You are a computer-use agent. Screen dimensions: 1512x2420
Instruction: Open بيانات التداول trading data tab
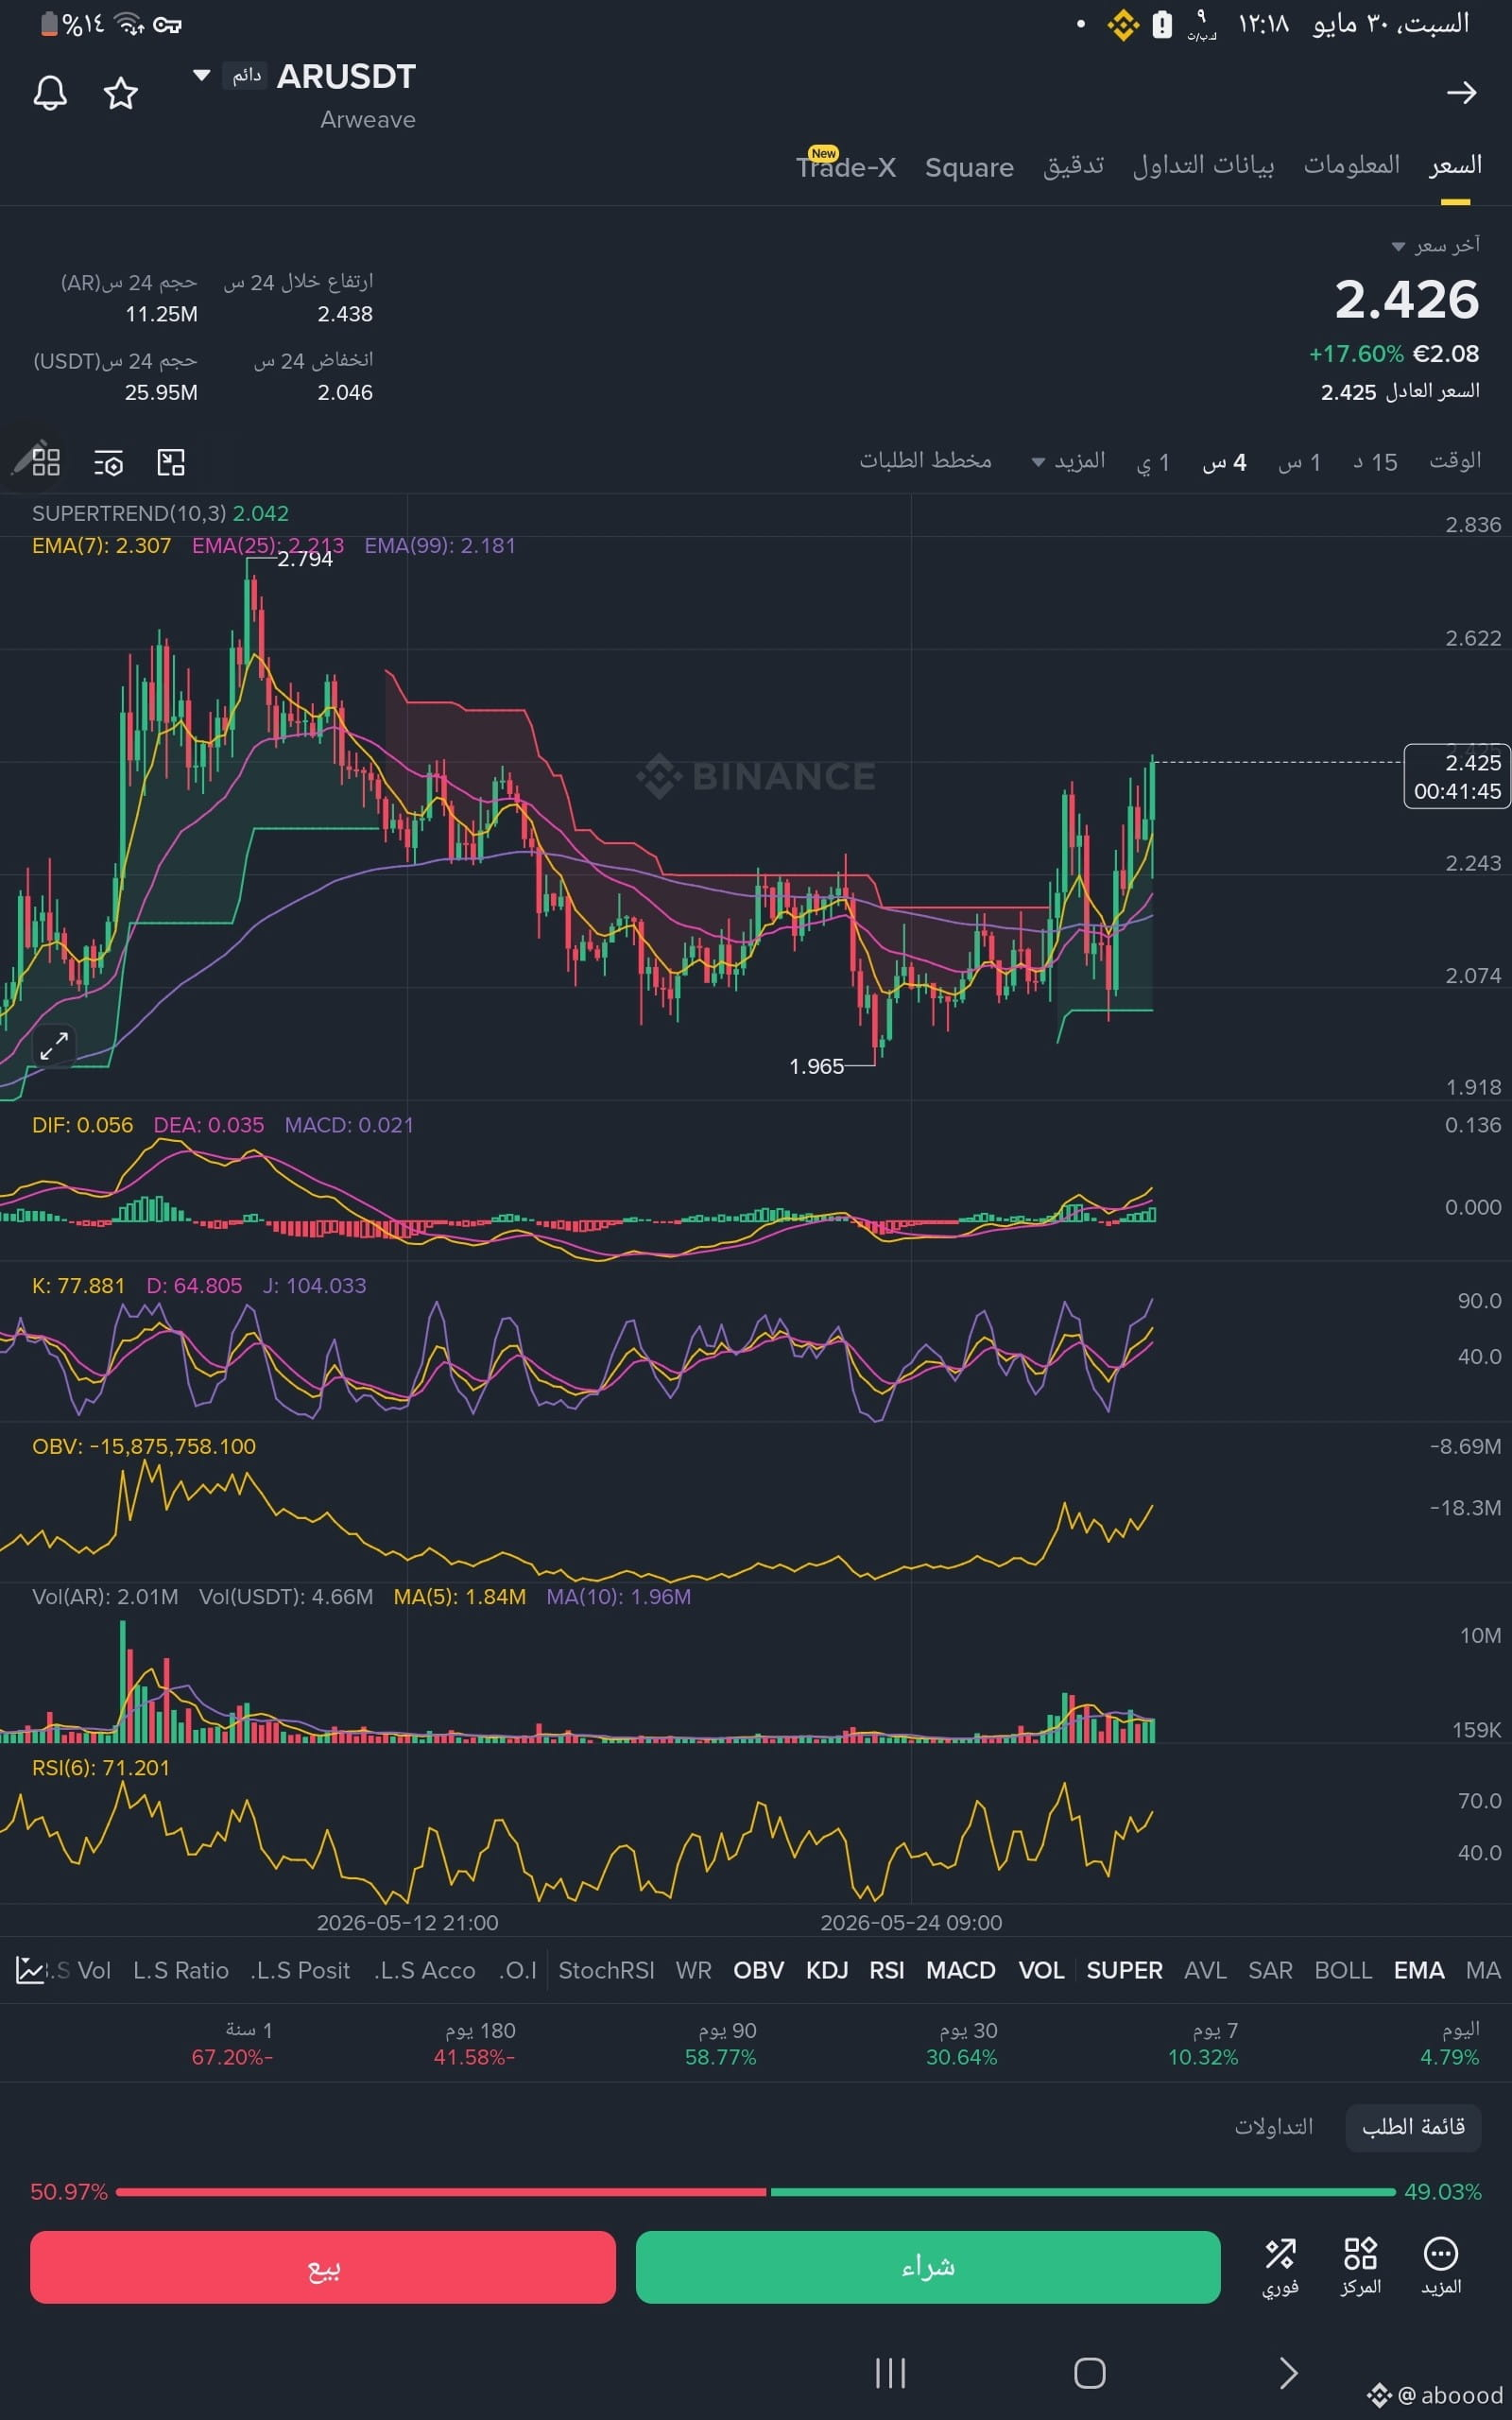point(1203,166)
